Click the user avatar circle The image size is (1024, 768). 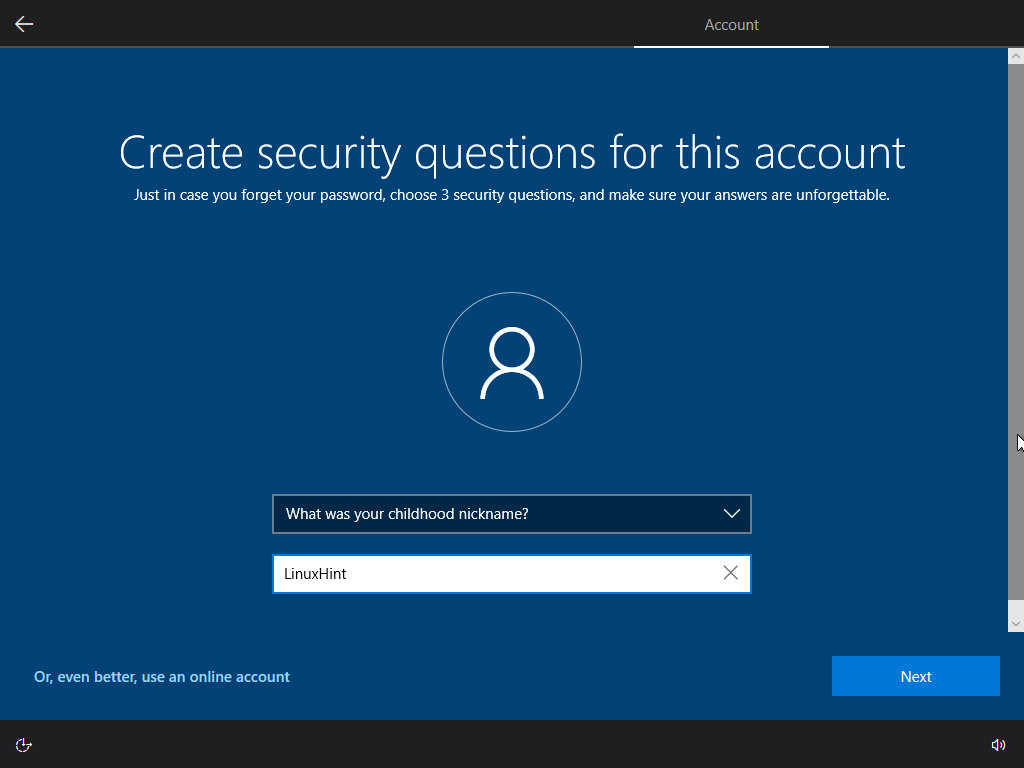coord(512,362)
